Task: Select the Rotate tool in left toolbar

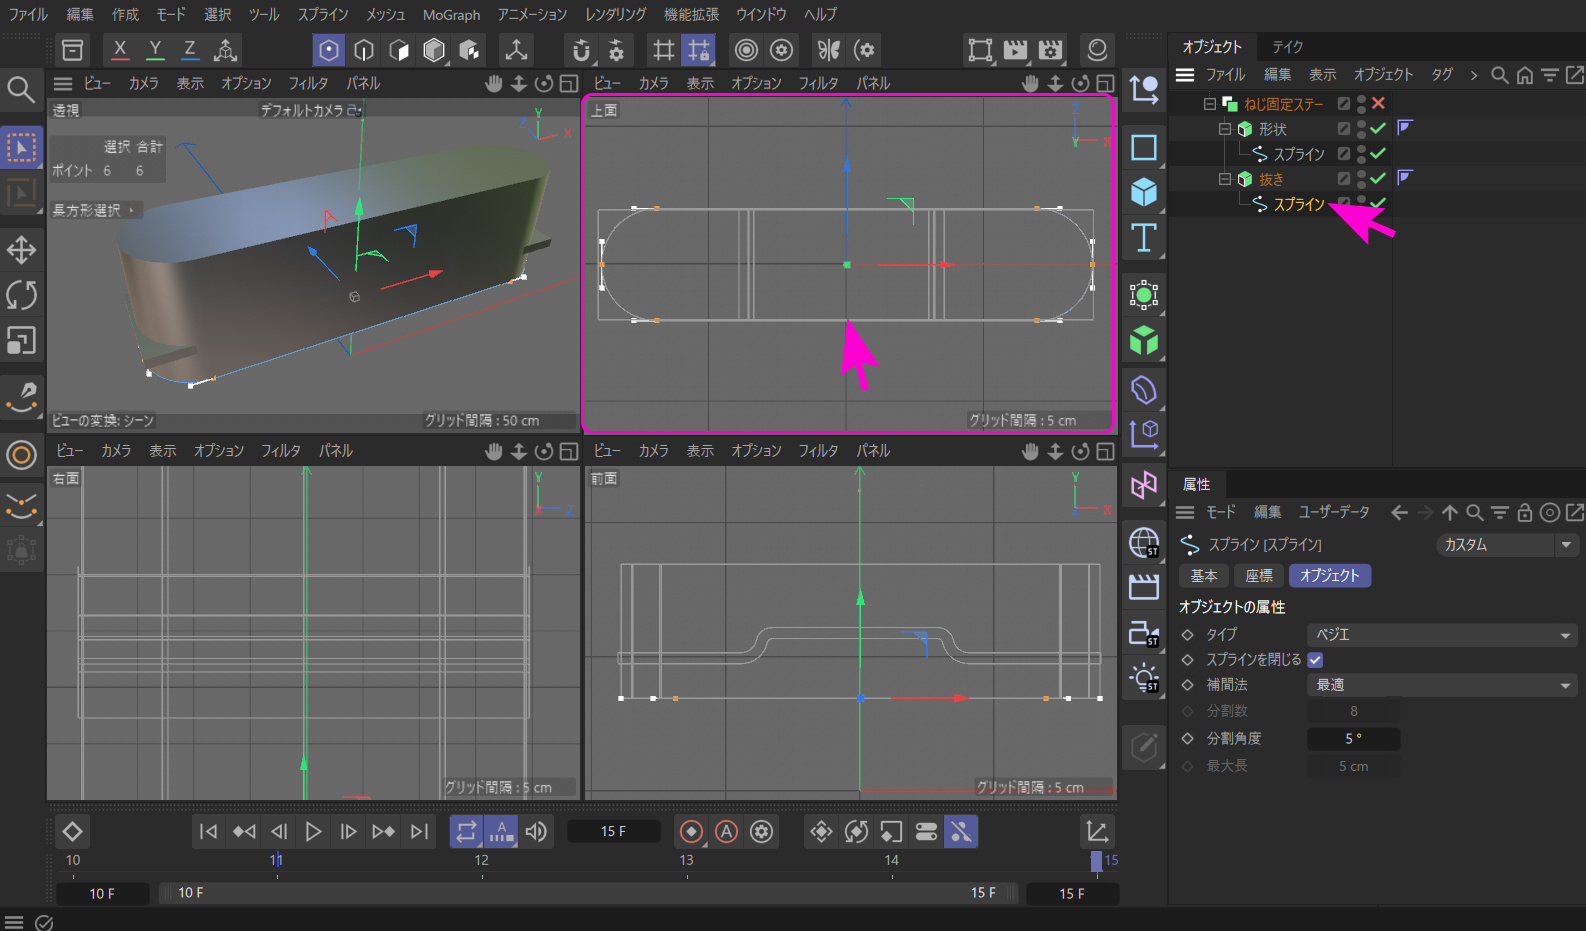Action: point(21,296)
